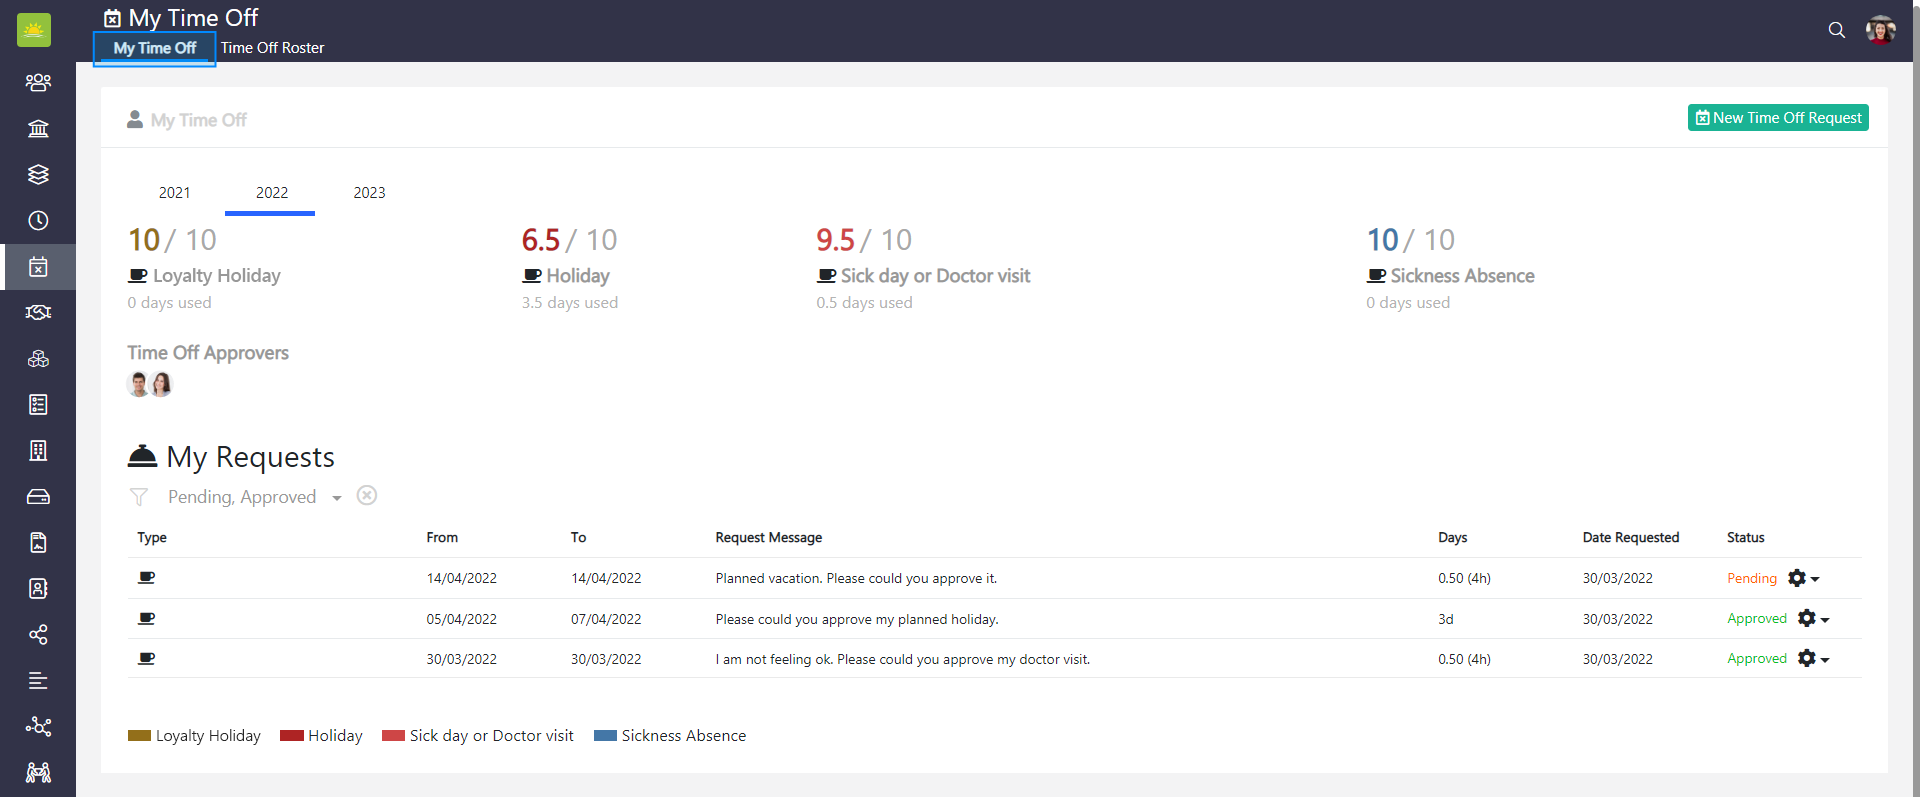This screenshot has width=1920, height=797.
Task: Open the Time Off Roster tab
Action: pyautogui.click(x=272, y=48)
